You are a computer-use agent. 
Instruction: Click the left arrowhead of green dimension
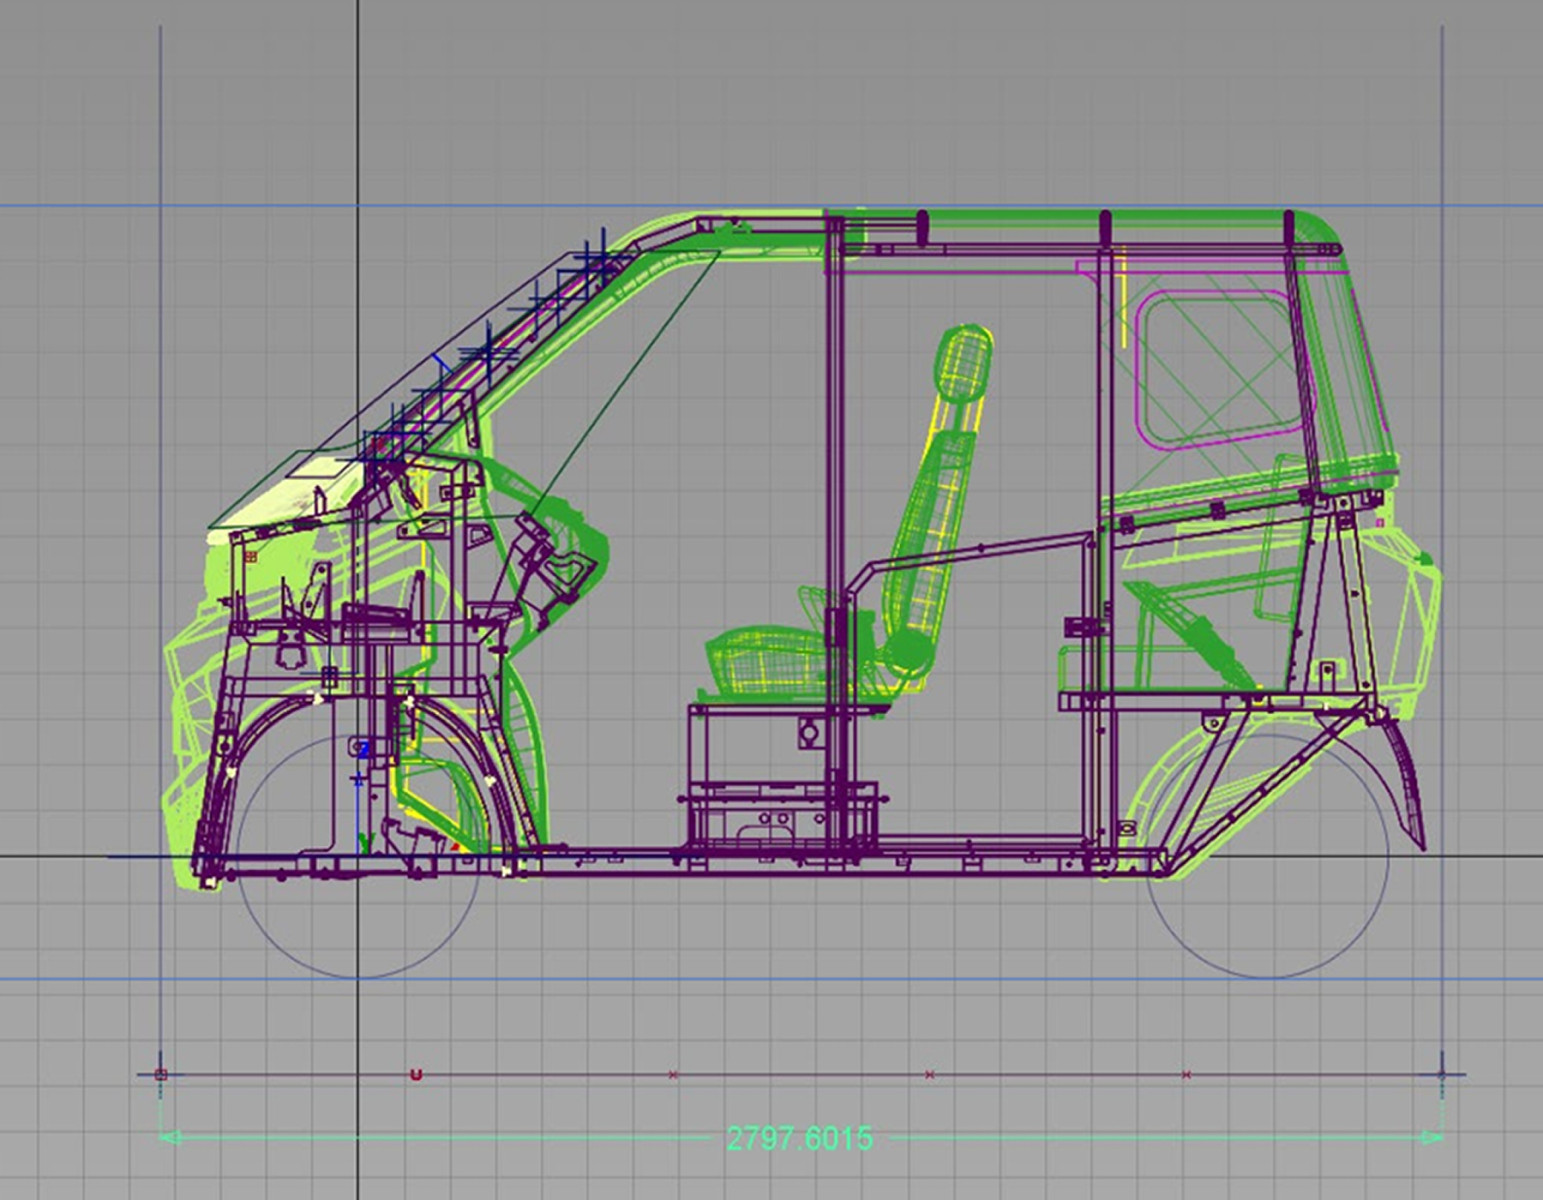(170, 1138)
